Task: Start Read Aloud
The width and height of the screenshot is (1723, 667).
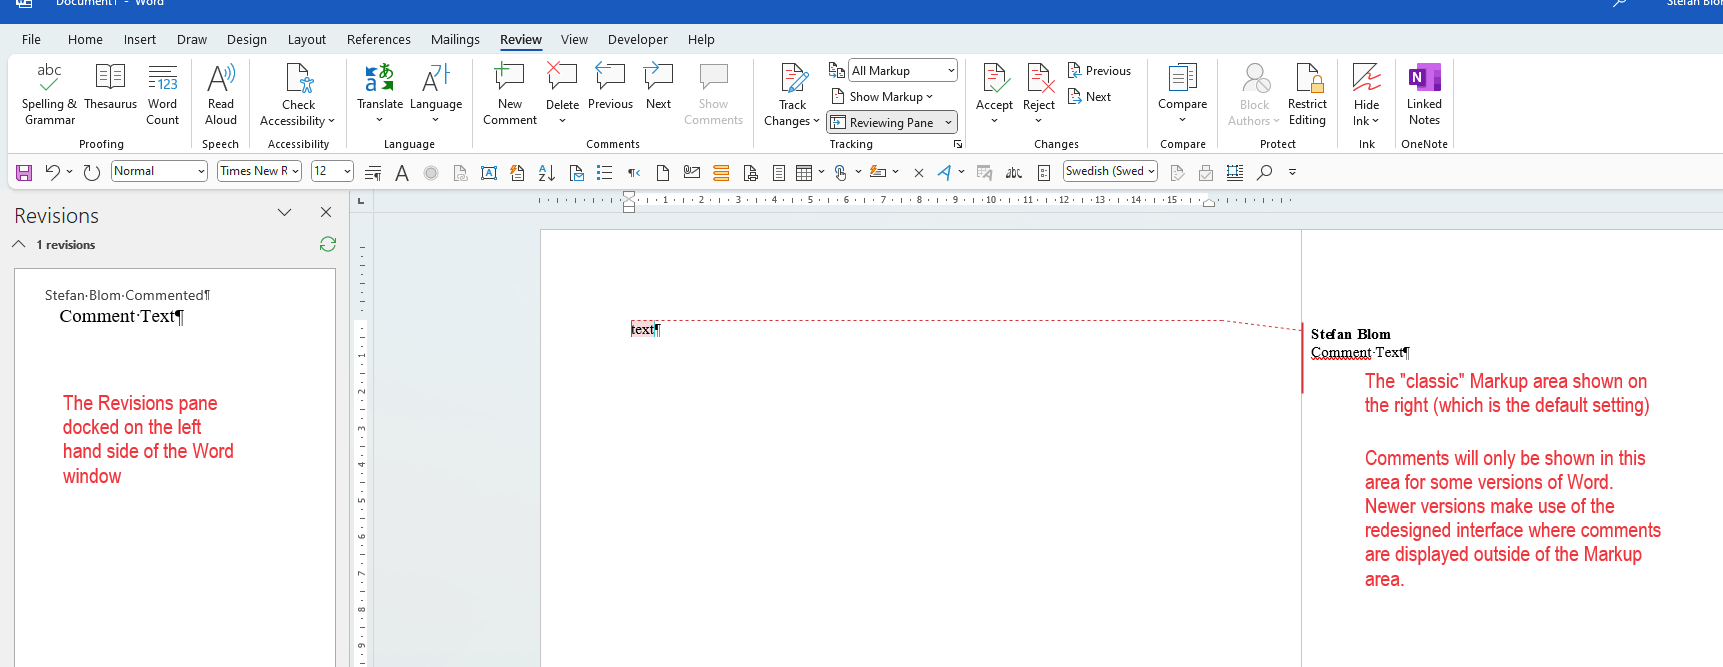Action: [x=221, y=94]
